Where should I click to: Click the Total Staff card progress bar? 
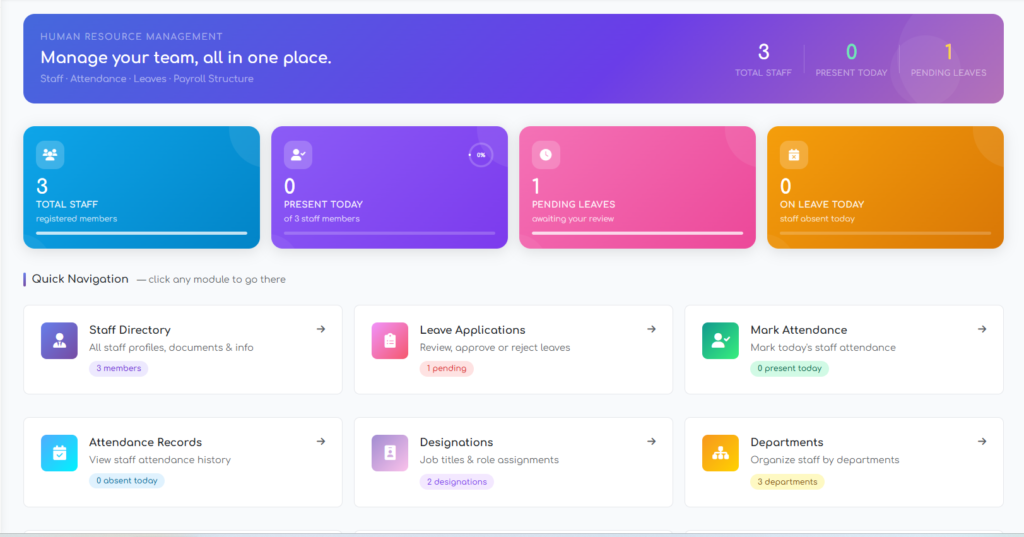click(x=142, y=233)
